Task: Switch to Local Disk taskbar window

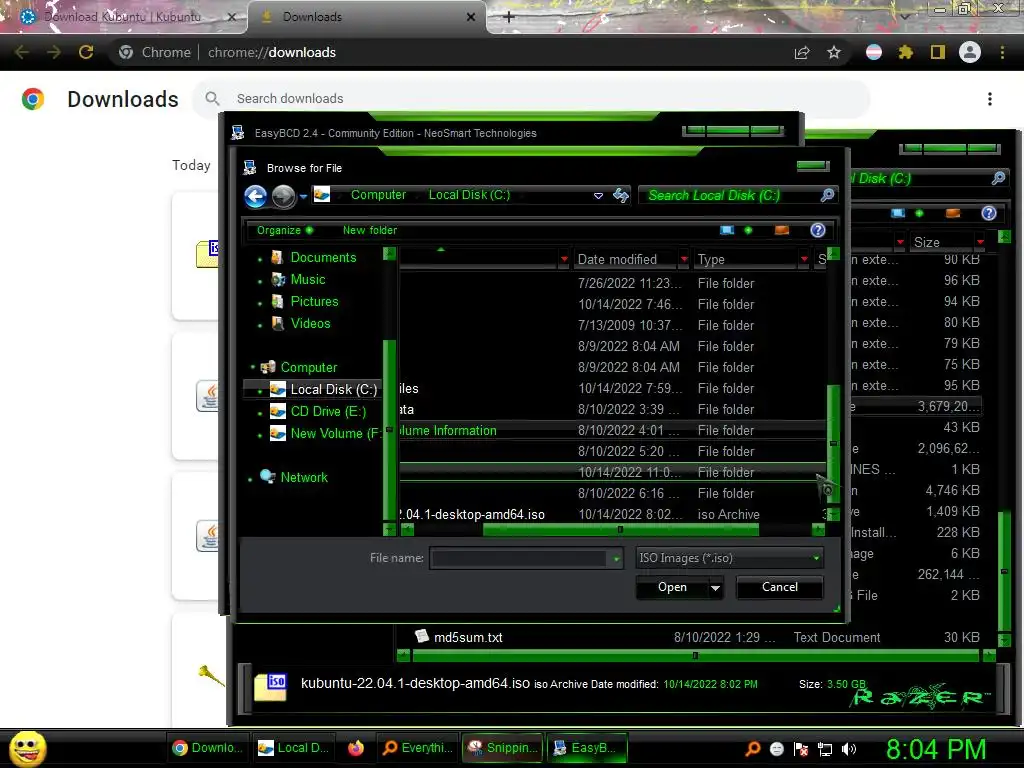Action: 293,748
